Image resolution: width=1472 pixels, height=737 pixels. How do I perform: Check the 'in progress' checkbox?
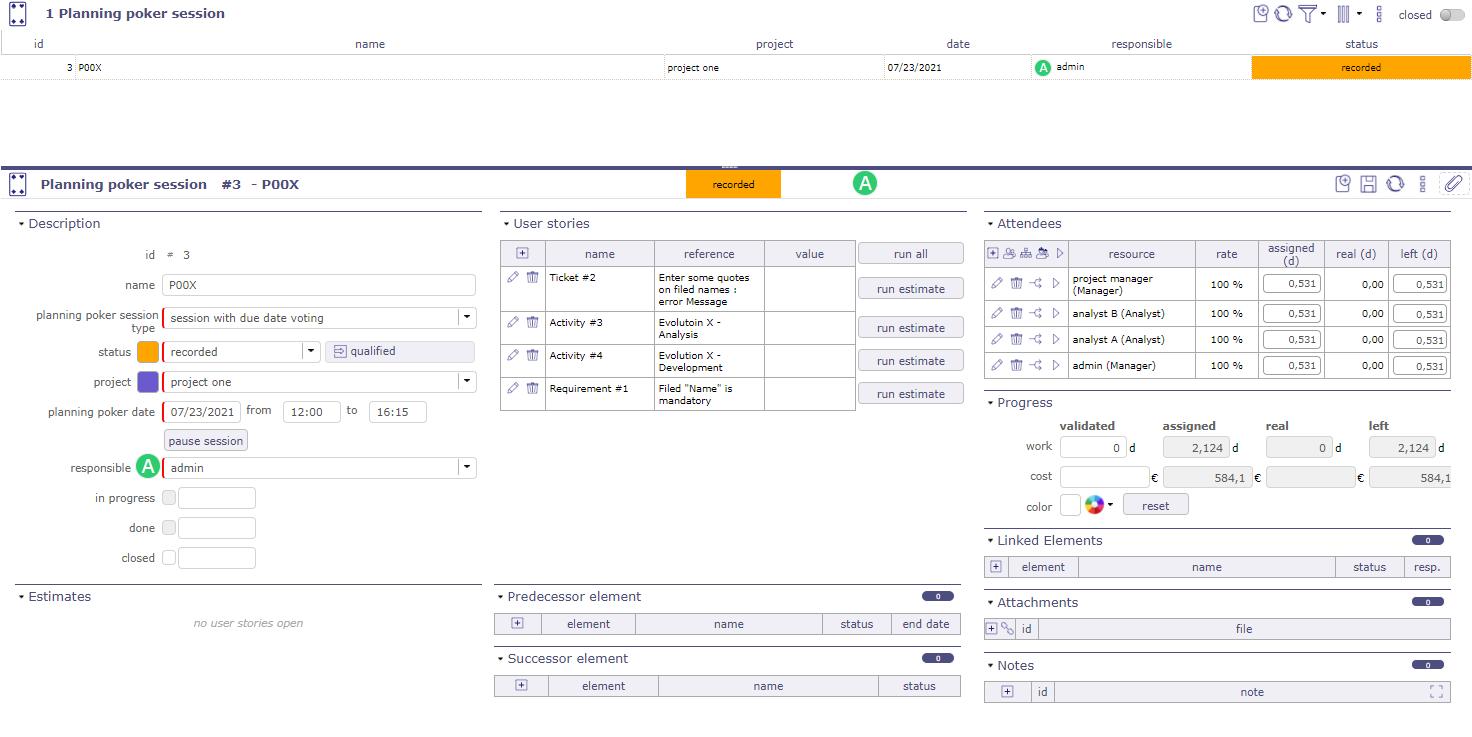coord(169,498)
